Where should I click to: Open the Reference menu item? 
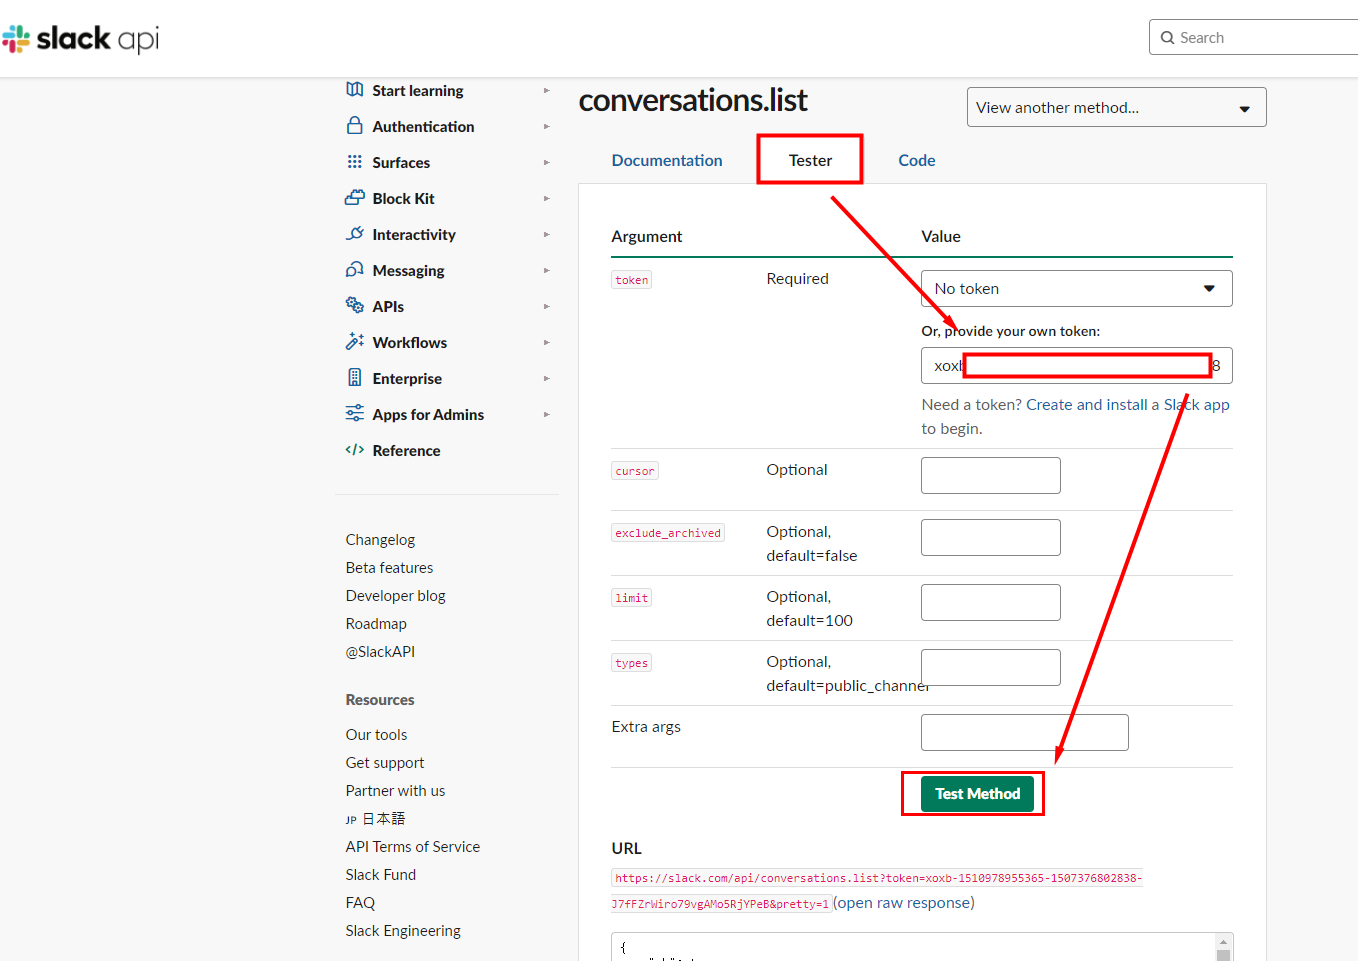click(406, 451)
